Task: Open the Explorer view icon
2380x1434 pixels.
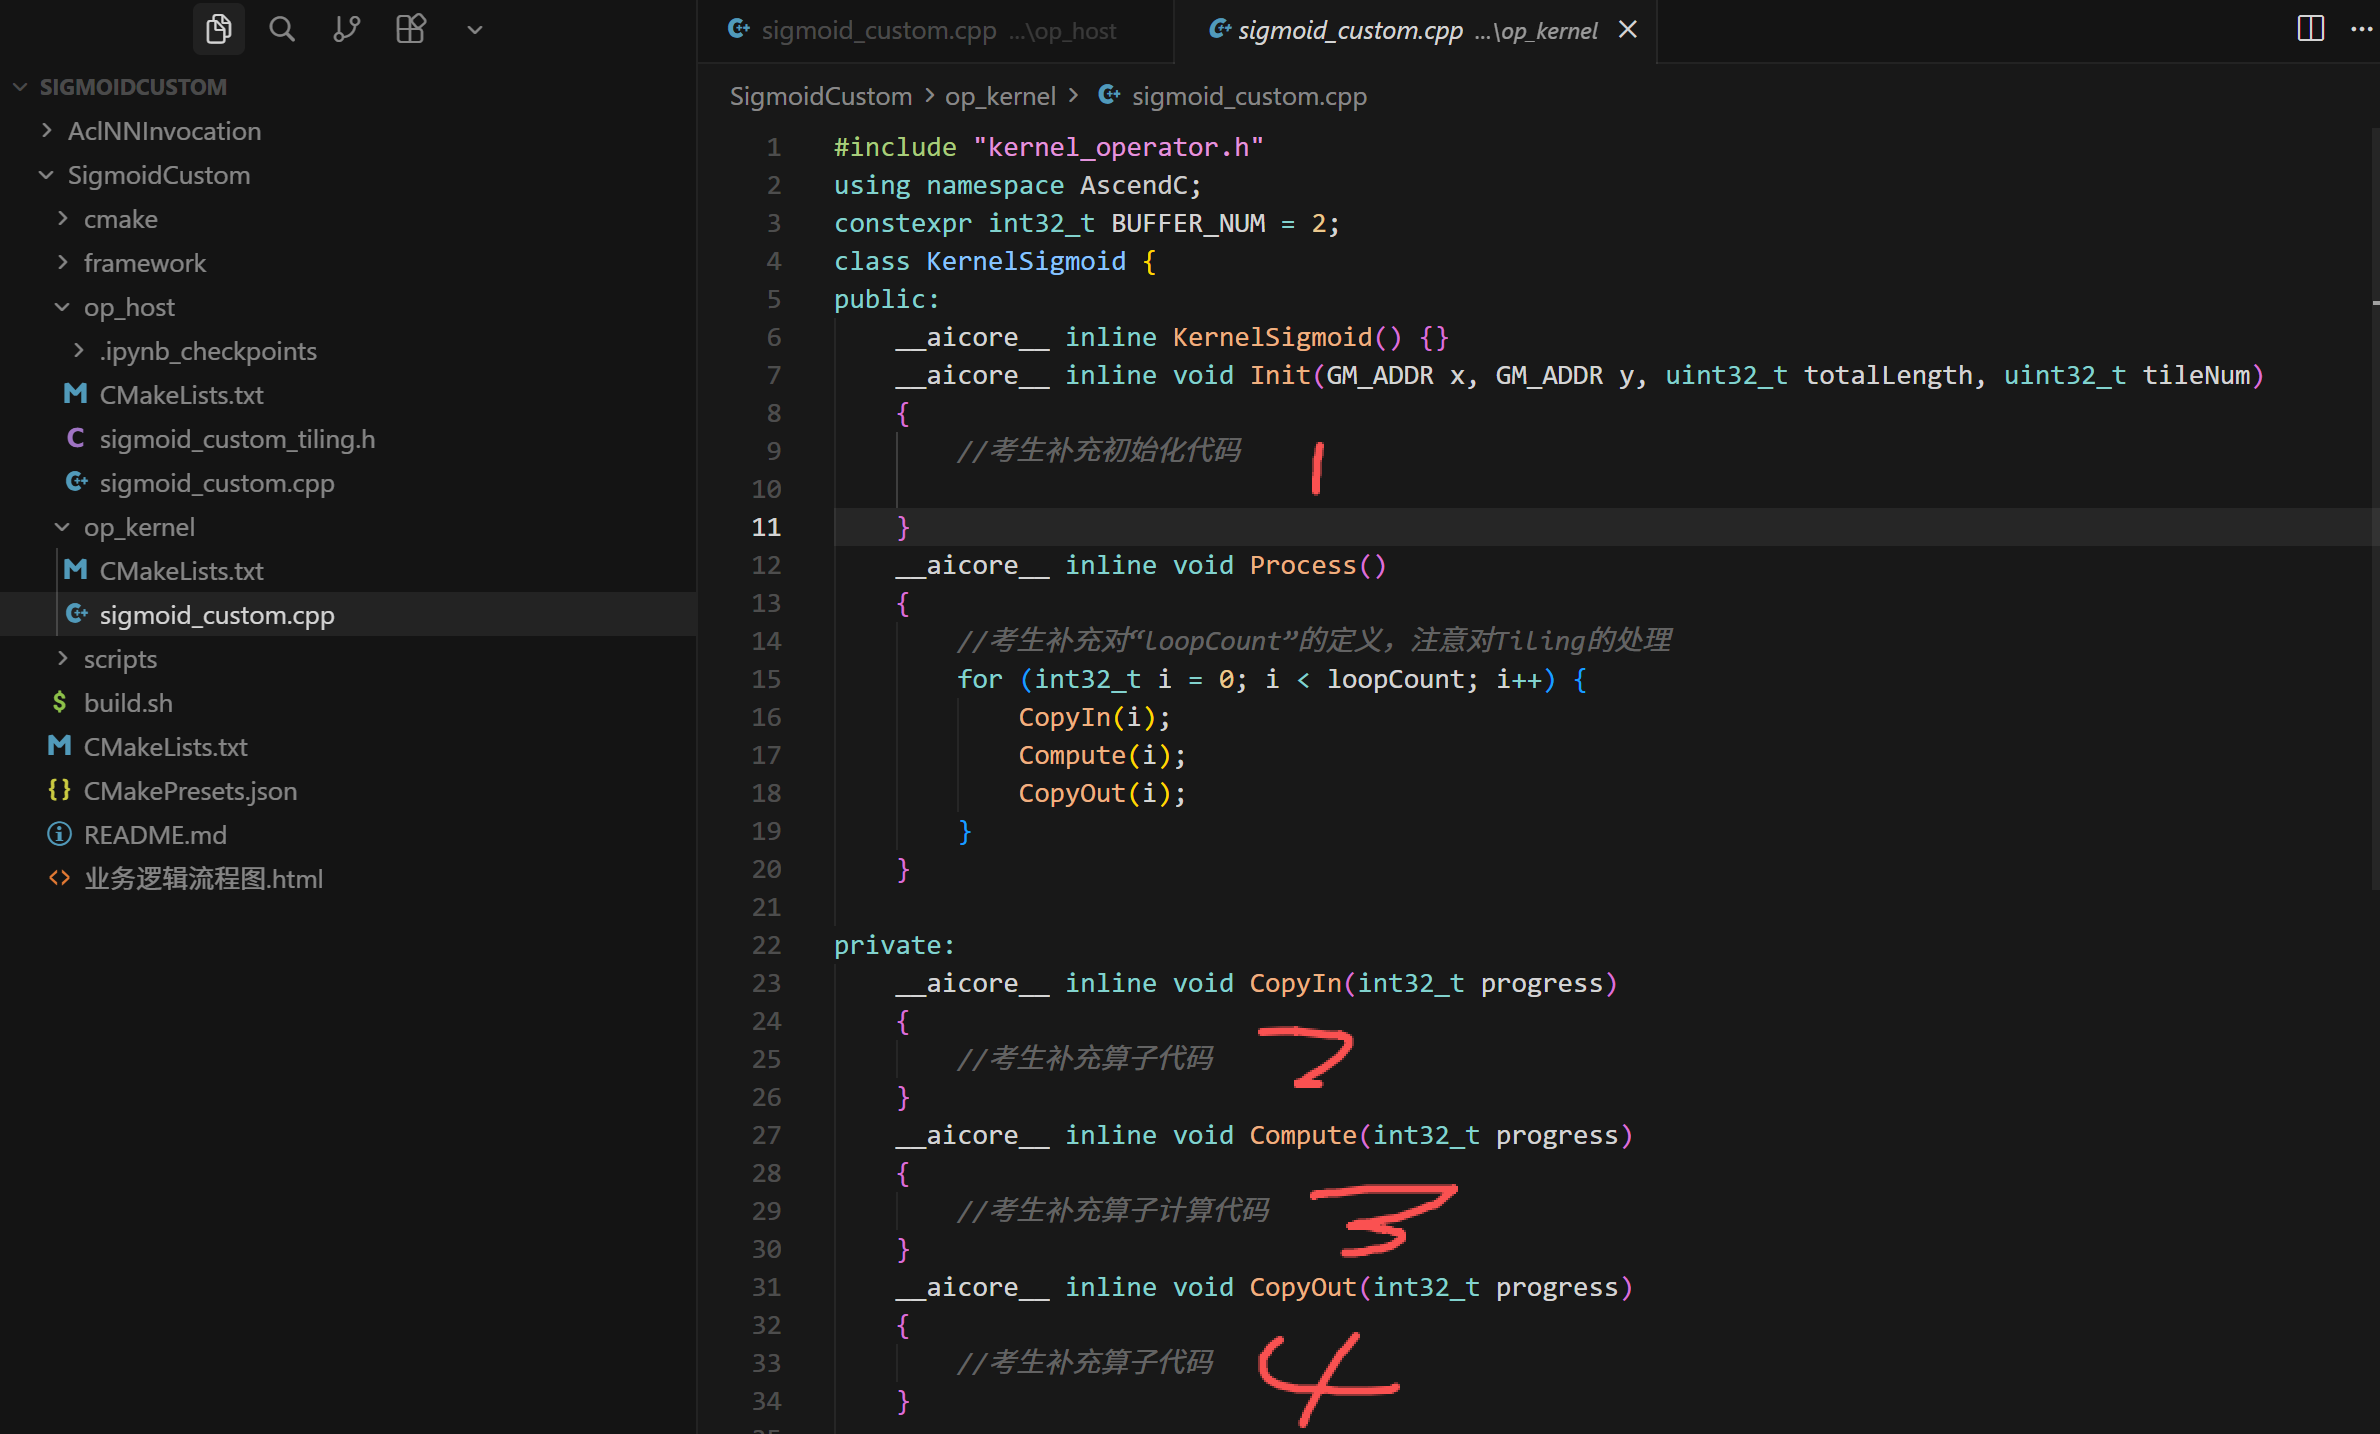Action: point(218,29)
